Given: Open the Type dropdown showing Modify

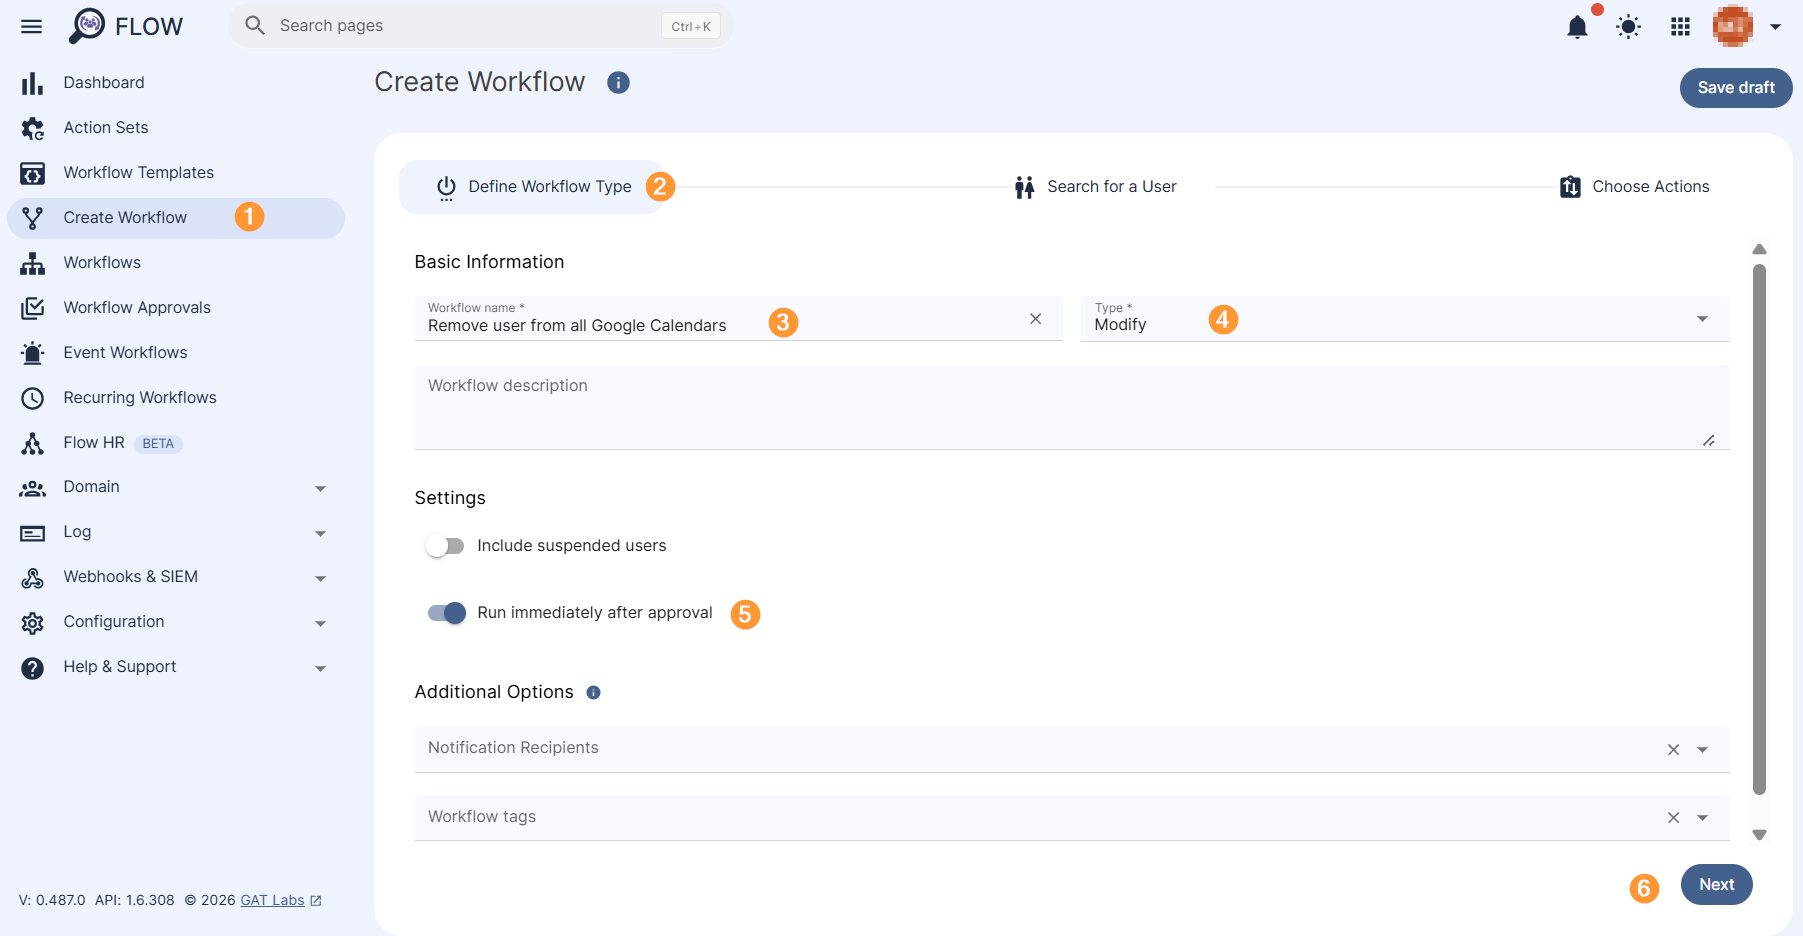Looking at the screenshot, I should 1405,319.
